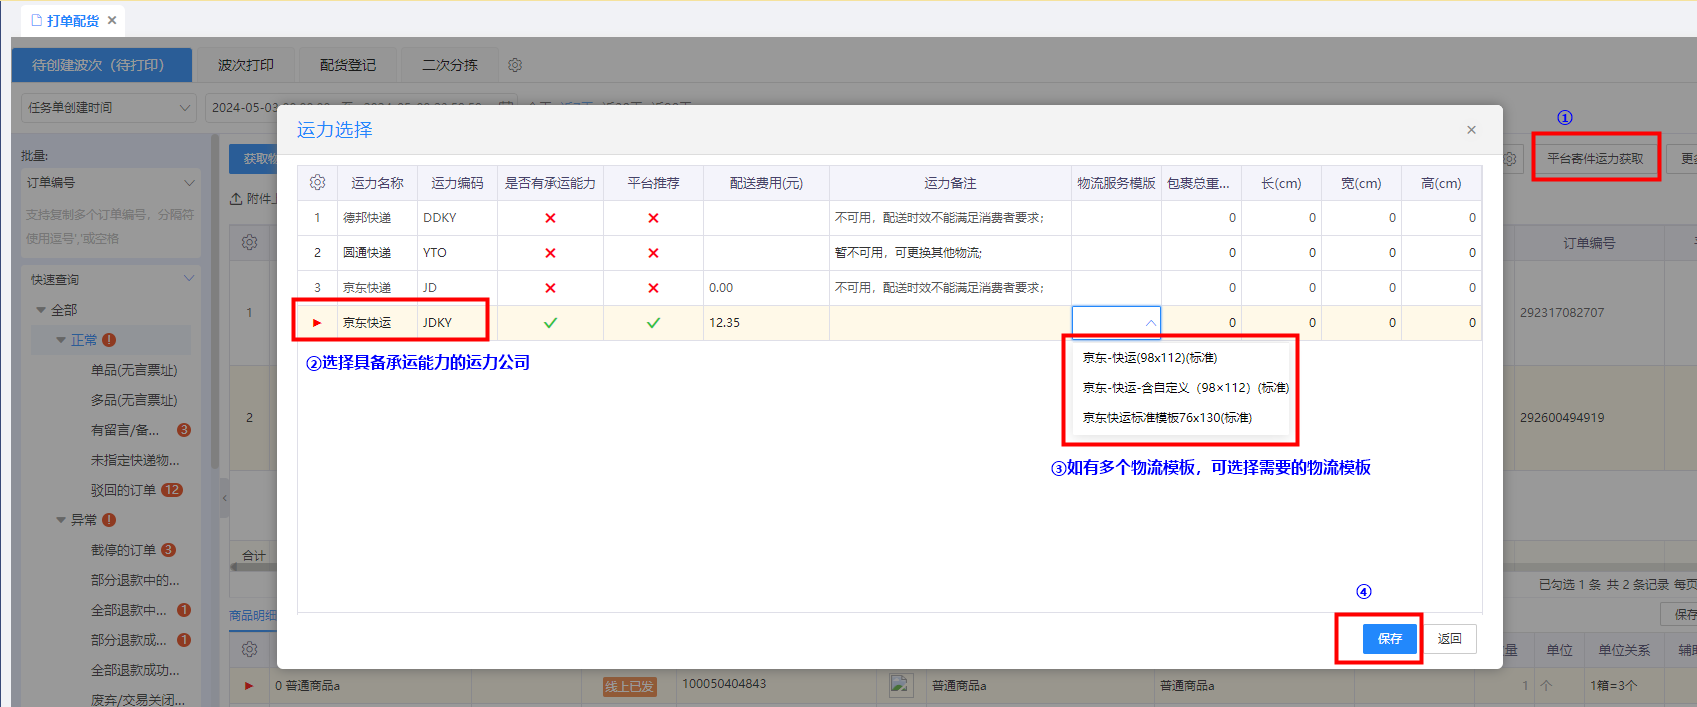The height and width of the screenshot is (707, 1697).
Task: Click the date range input 2024-05-03
Action: (362, 108)
